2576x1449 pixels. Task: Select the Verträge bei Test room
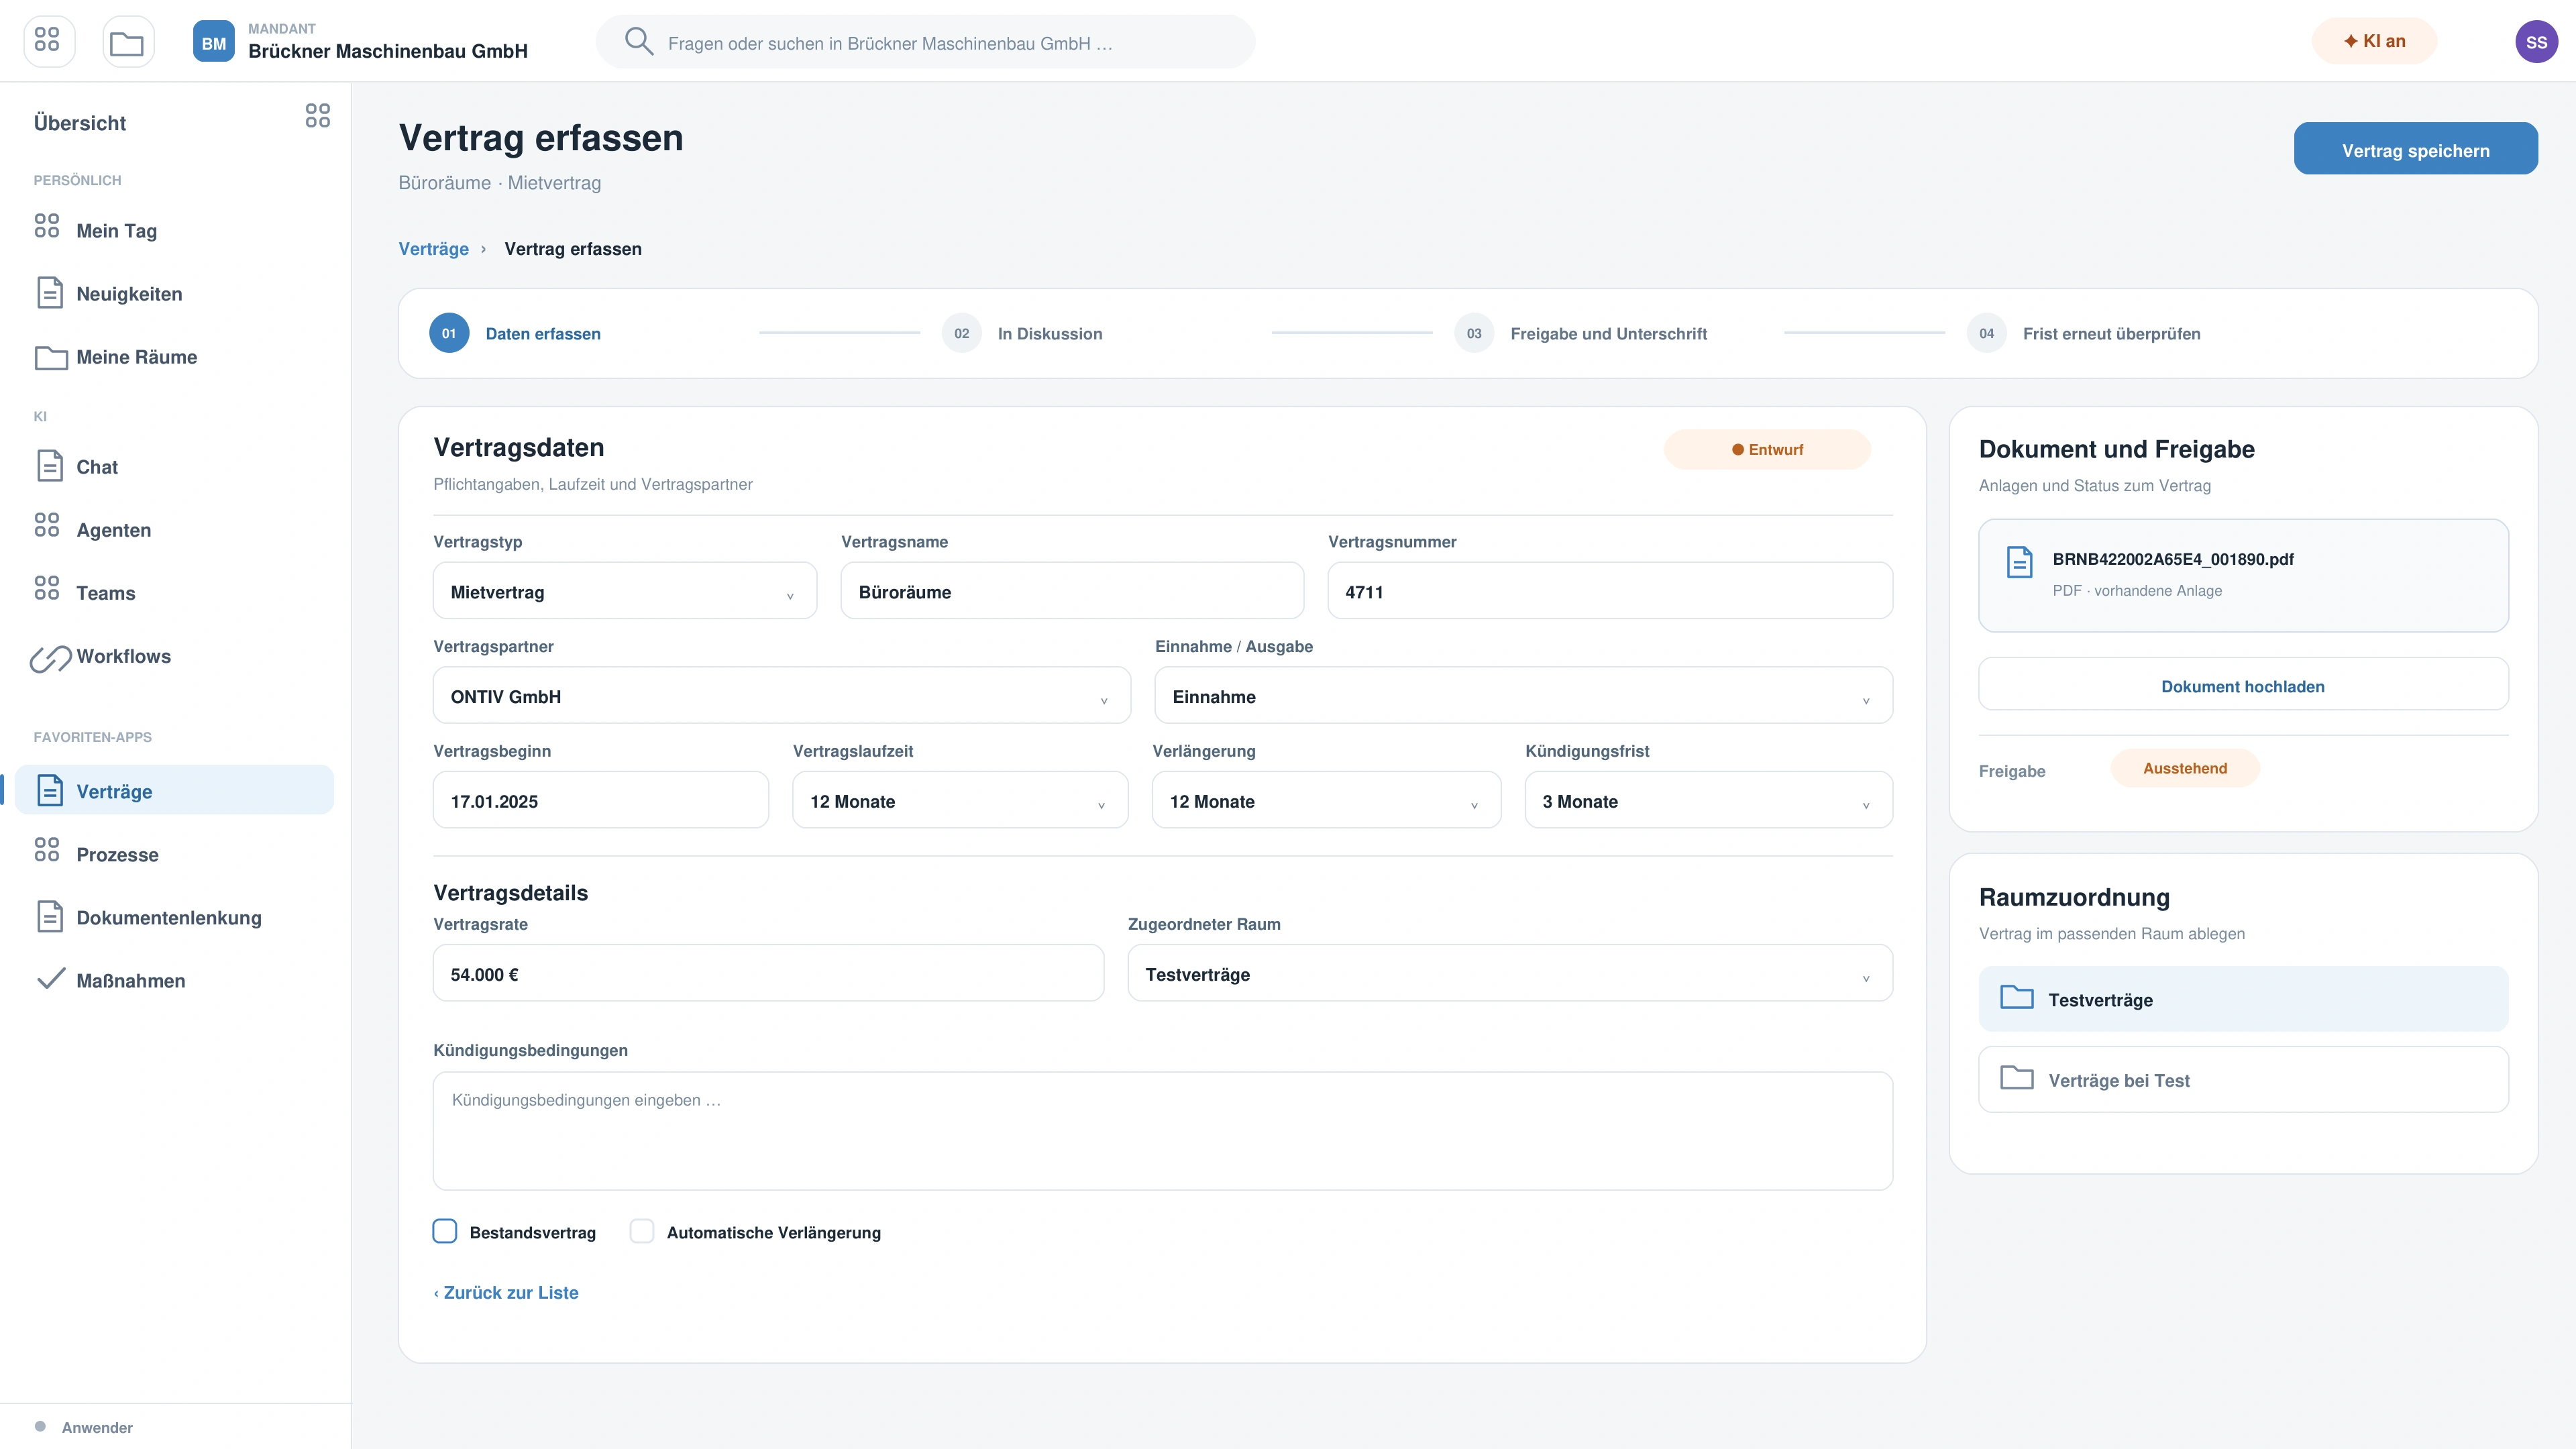[2243, 1079]
